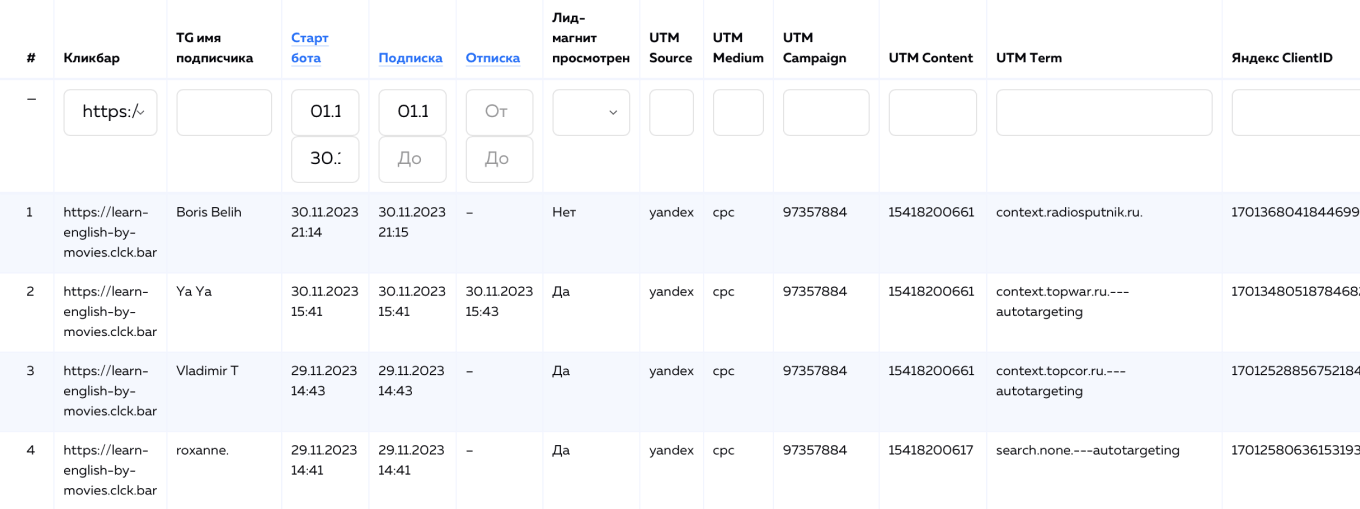
Task: Focus the Яндекс ClientID filter input
Action: pos(1295,112)
